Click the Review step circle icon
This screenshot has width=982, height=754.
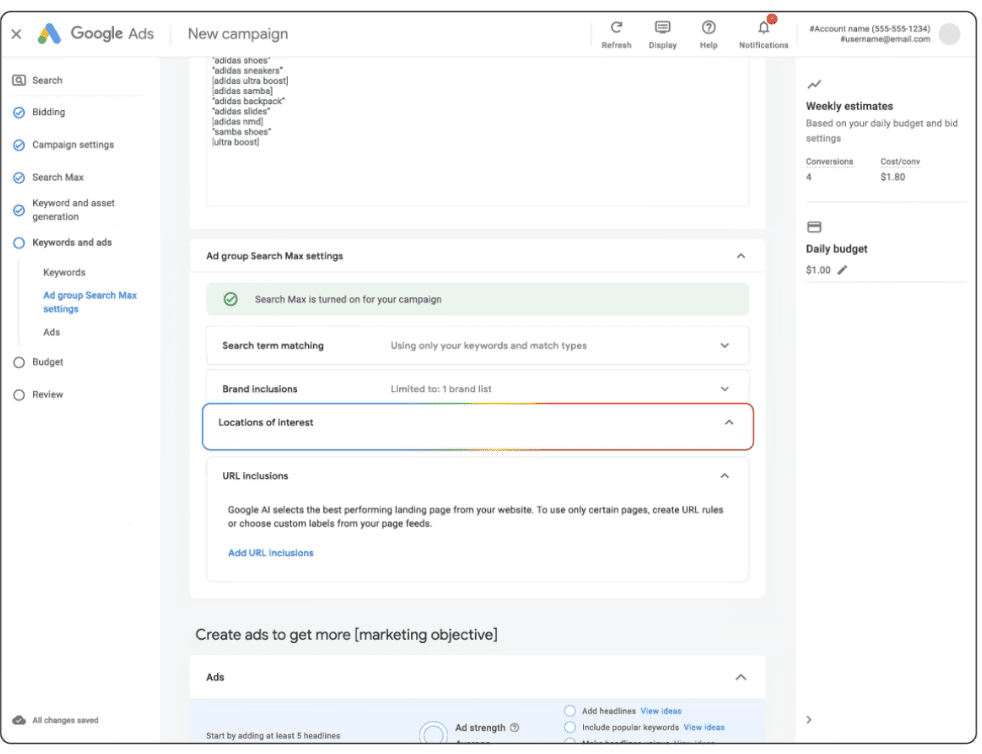19,395
